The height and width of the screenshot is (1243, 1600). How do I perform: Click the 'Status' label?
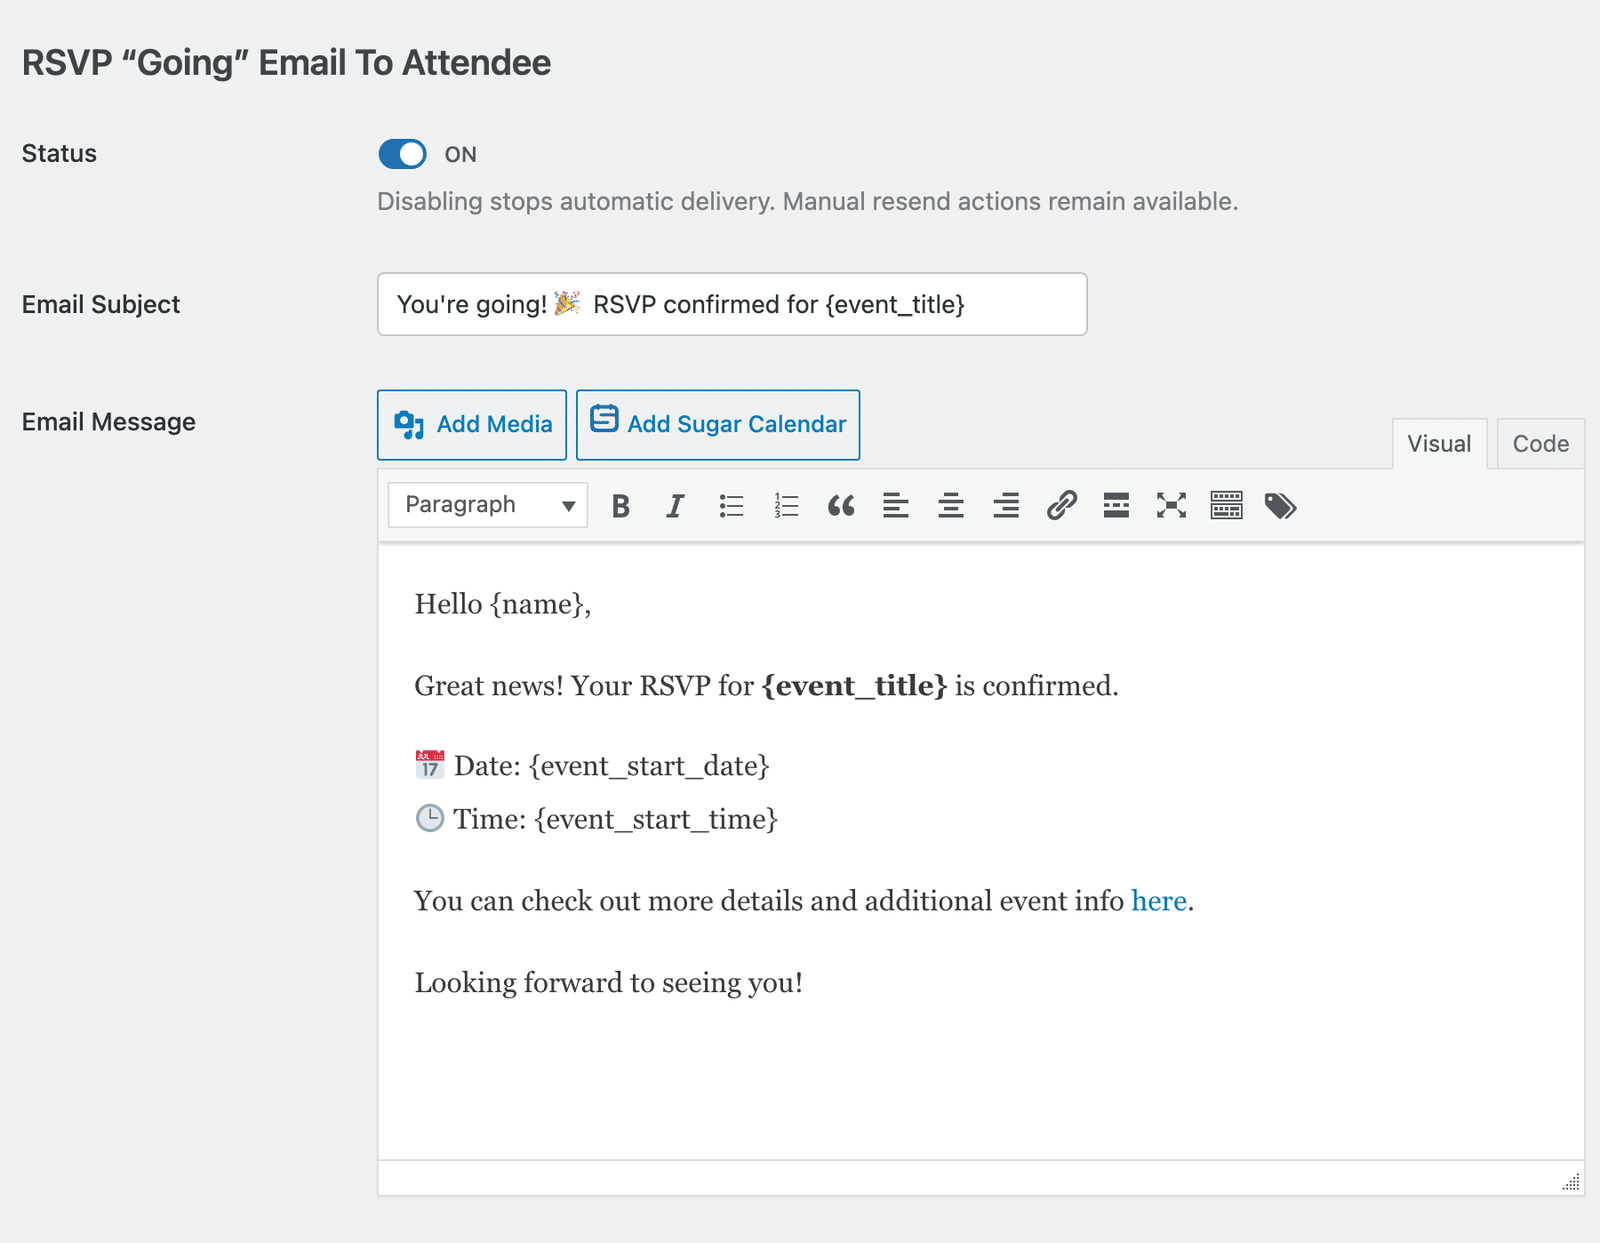[59, 154]
